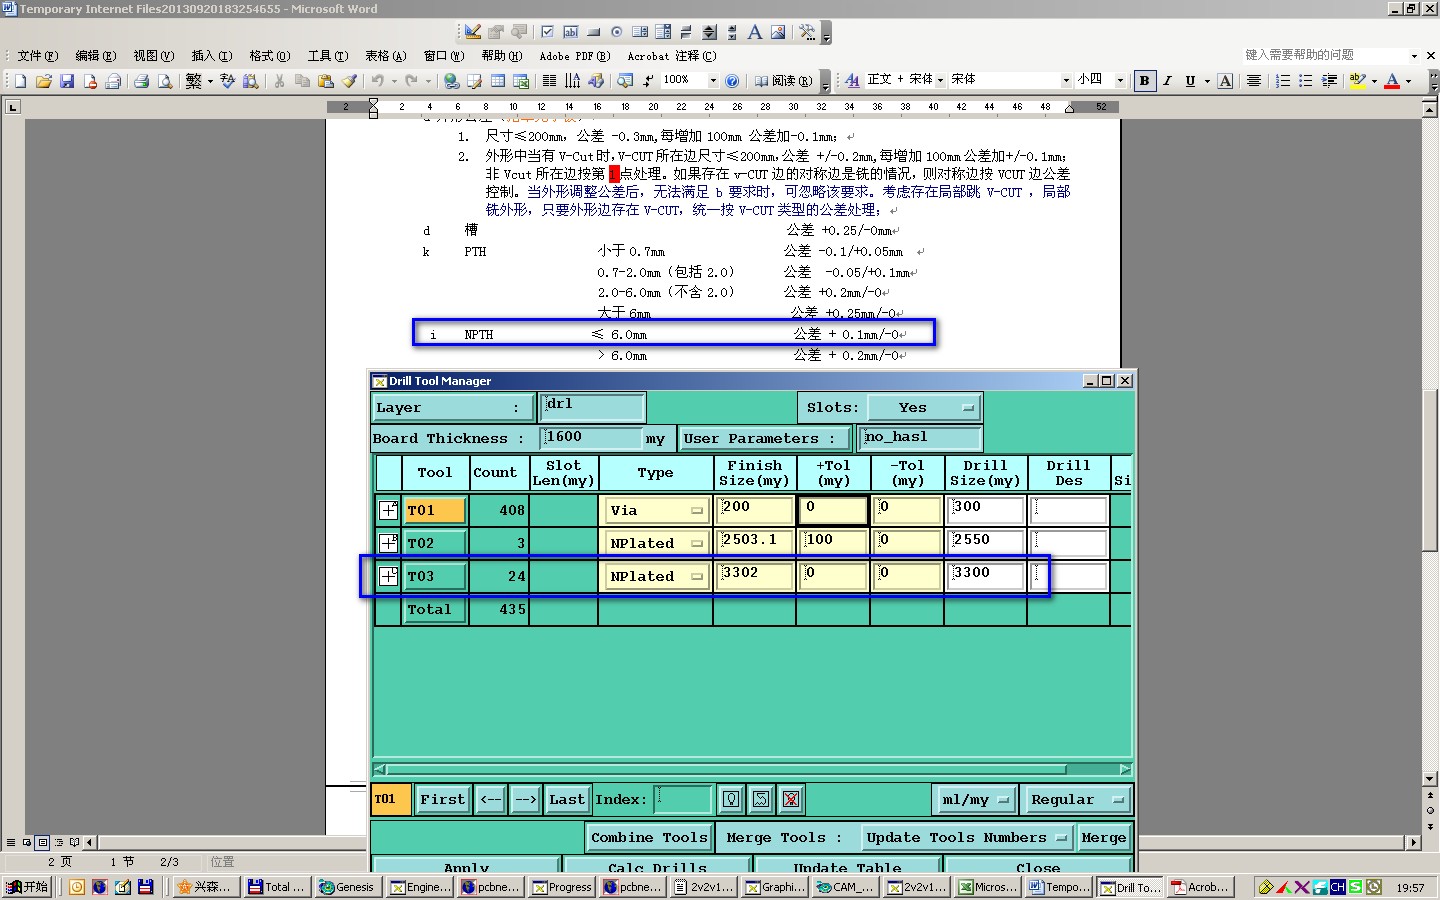Viewport: 1440px width, 900px height.
Task: Open T02 Type dropdown showing NPlated
Action: pos(656,543)
